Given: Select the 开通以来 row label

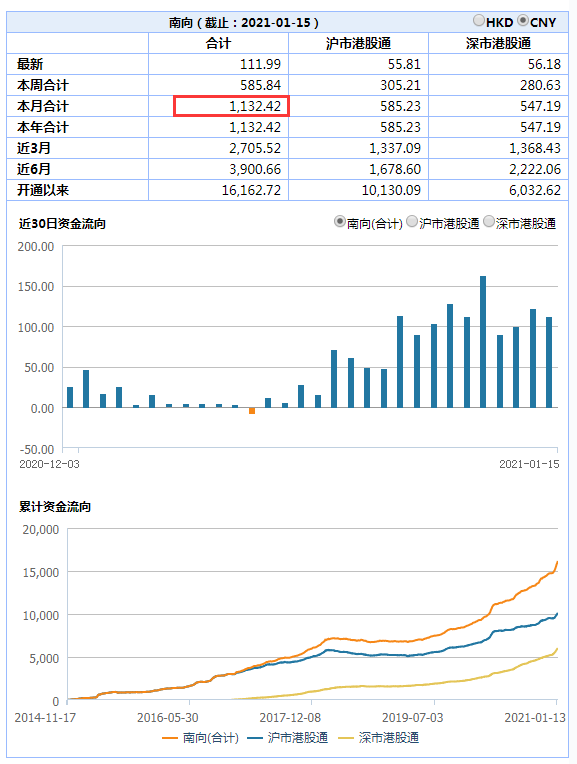Looking at the screenshot, I should (x=43, y=190).
